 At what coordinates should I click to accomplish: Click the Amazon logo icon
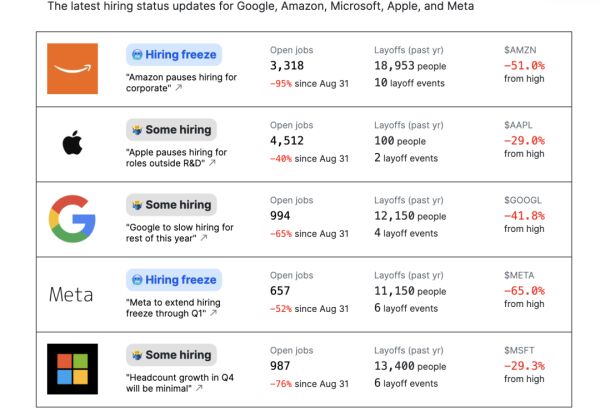coord(72,69)
